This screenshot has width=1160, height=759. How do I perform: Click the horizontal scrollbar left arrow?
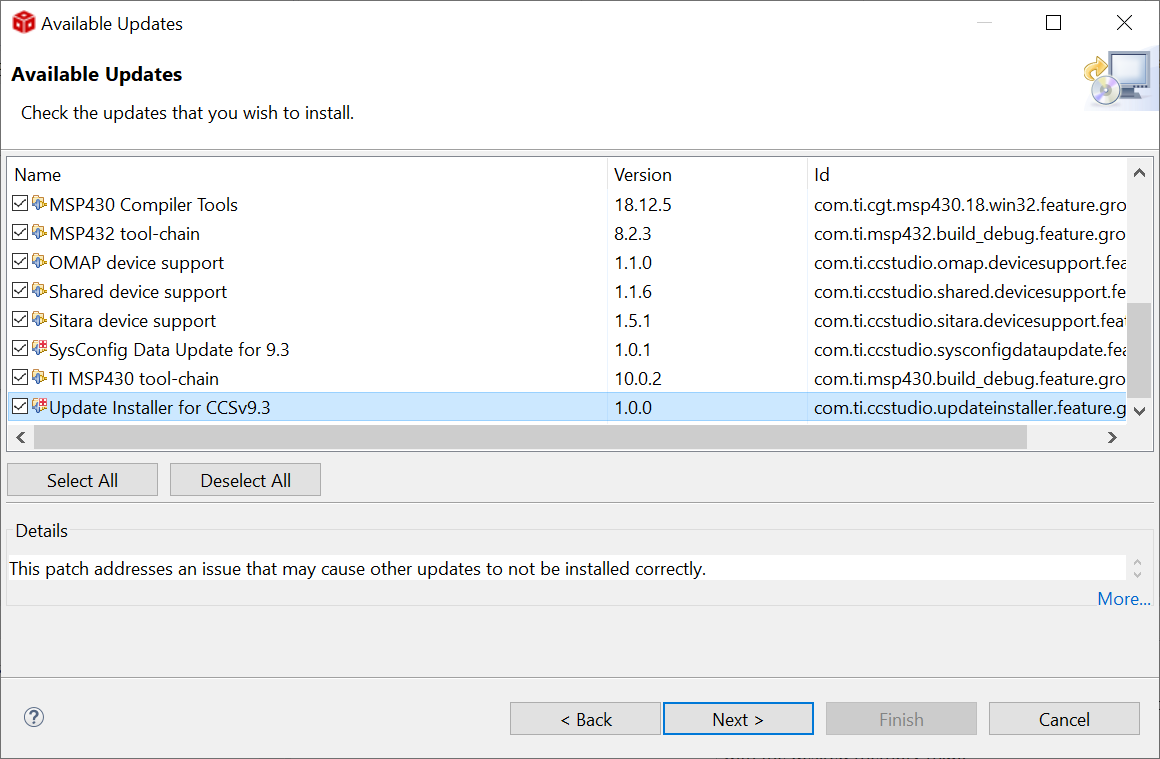coord(21,437)
